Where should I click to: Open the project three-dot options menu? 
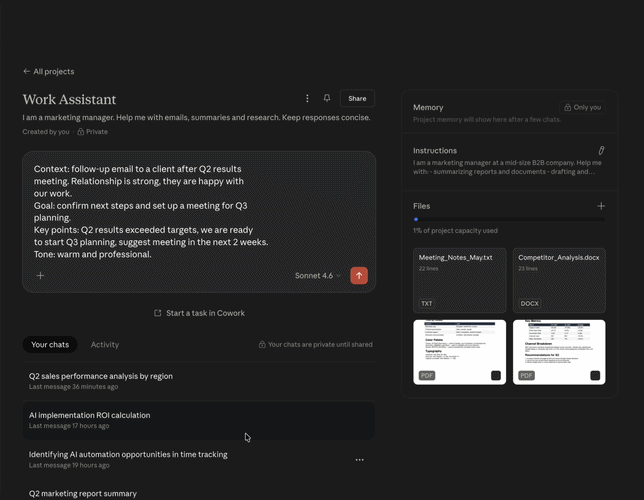307,99
